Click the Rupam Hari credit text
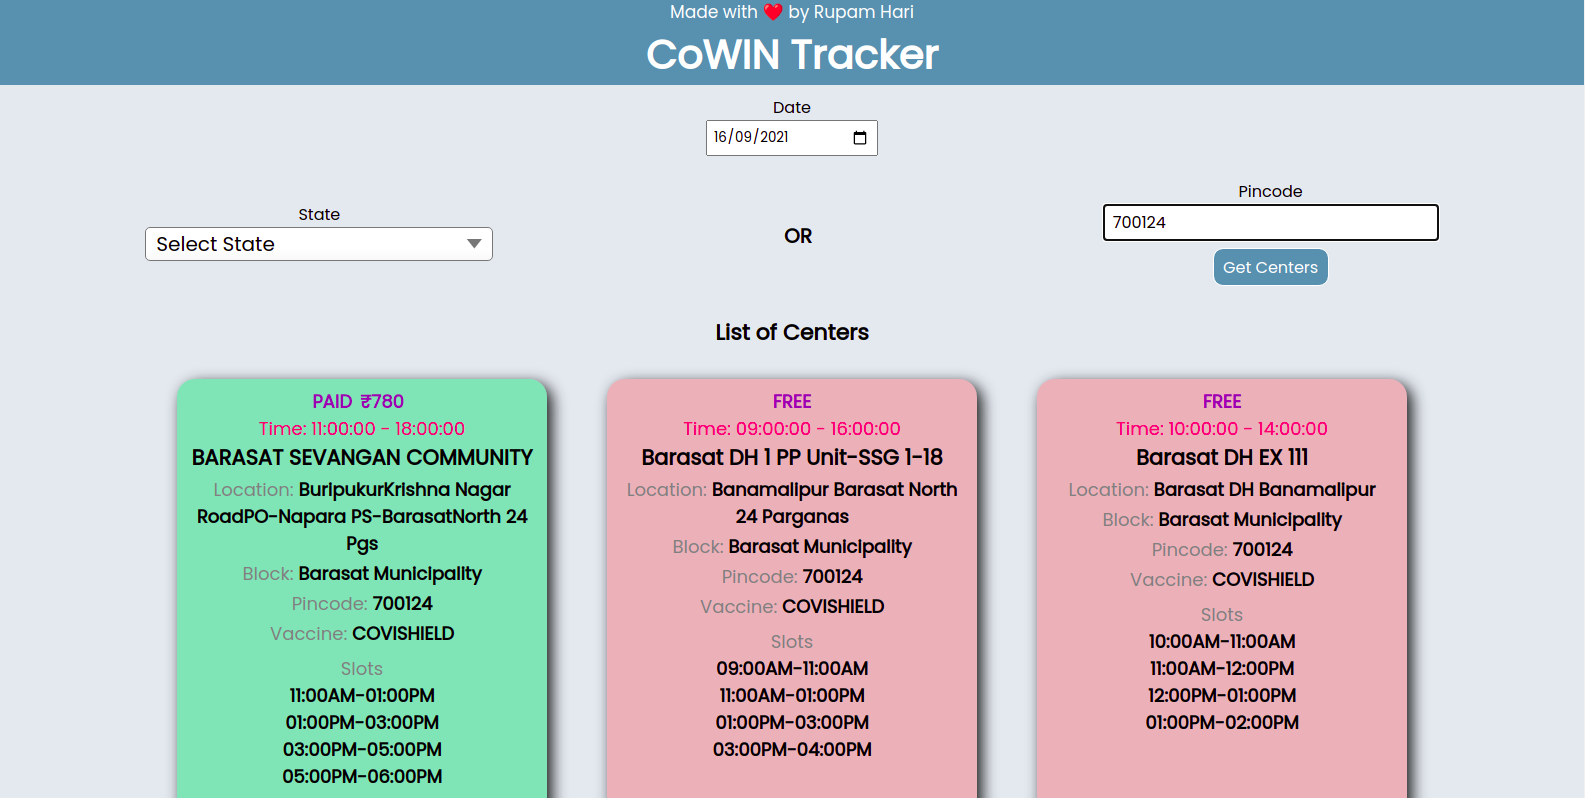 851,12
